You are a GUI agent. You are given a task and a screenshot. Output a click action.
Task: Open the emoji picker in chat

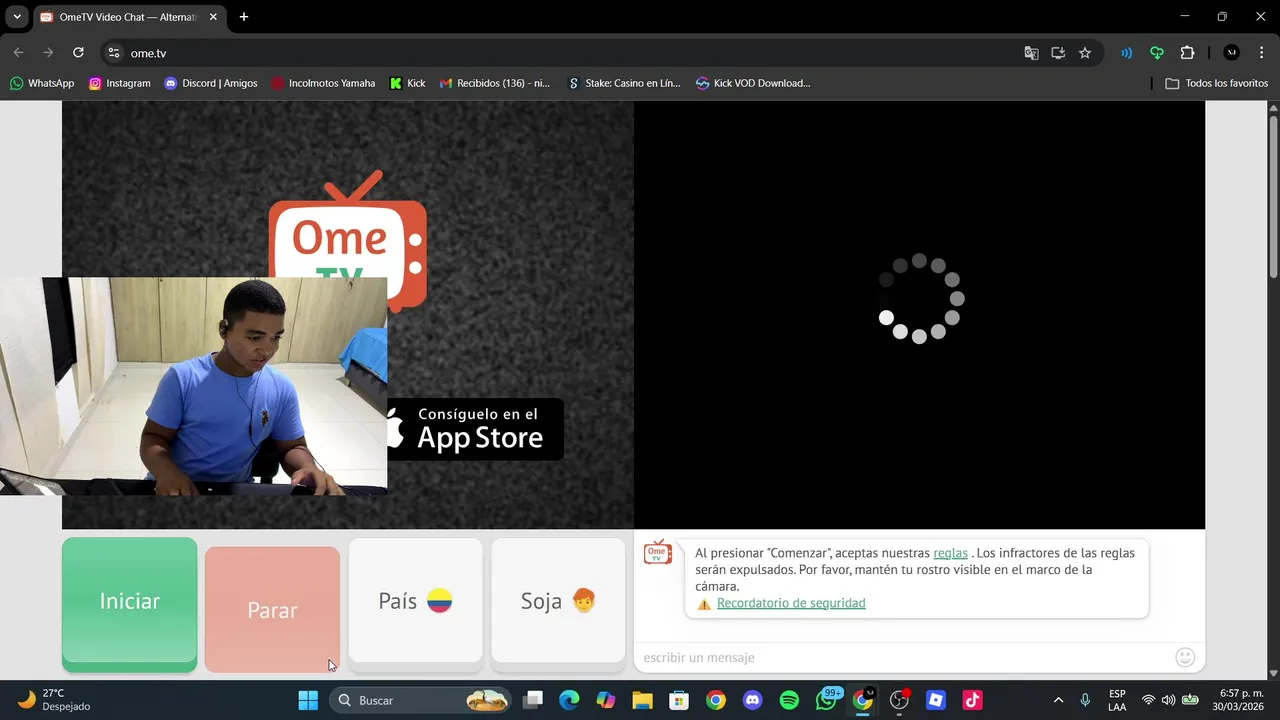click(x=1185, y=657)
